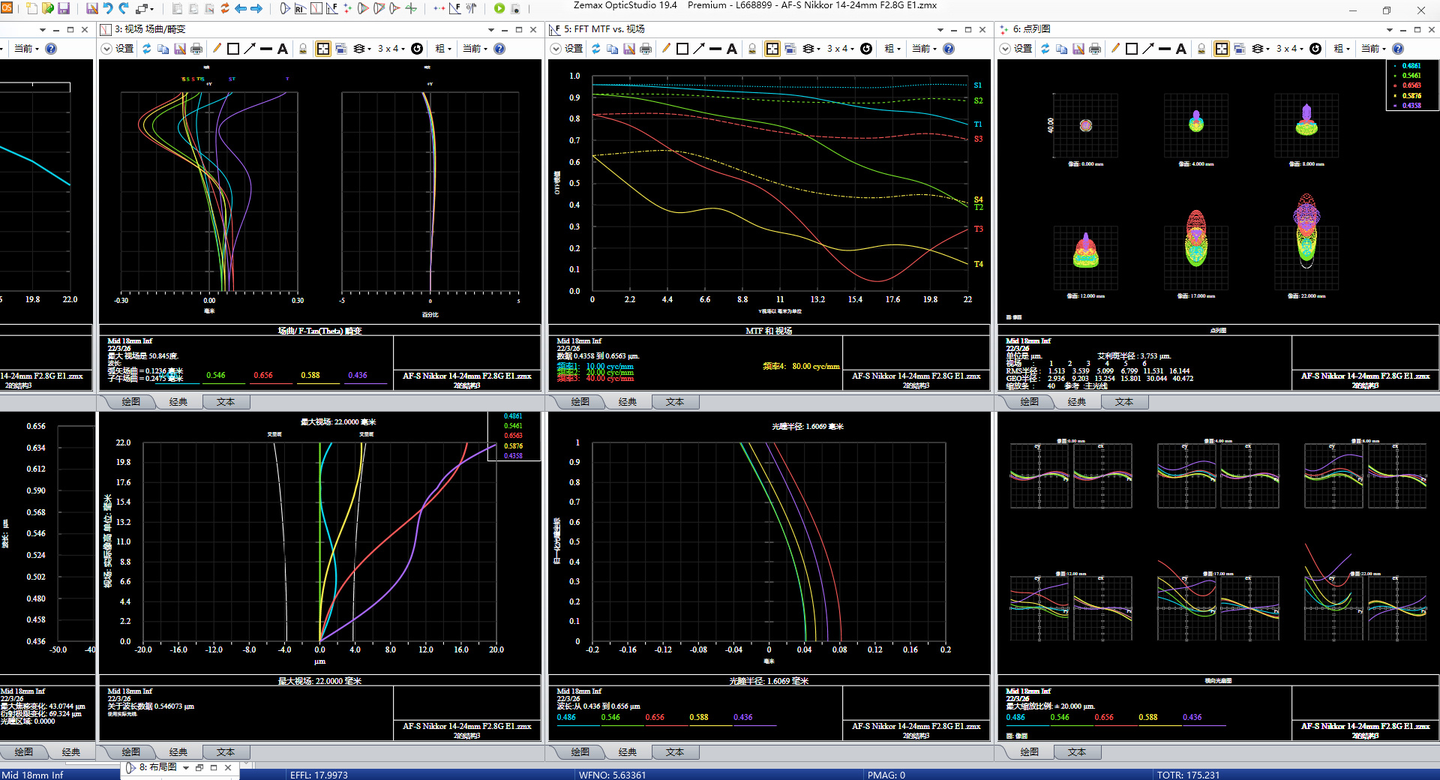The width and height of the screenshot is (1440, 780).
Task: Click the green Run button in main toolbar
Action: point(500,9)
